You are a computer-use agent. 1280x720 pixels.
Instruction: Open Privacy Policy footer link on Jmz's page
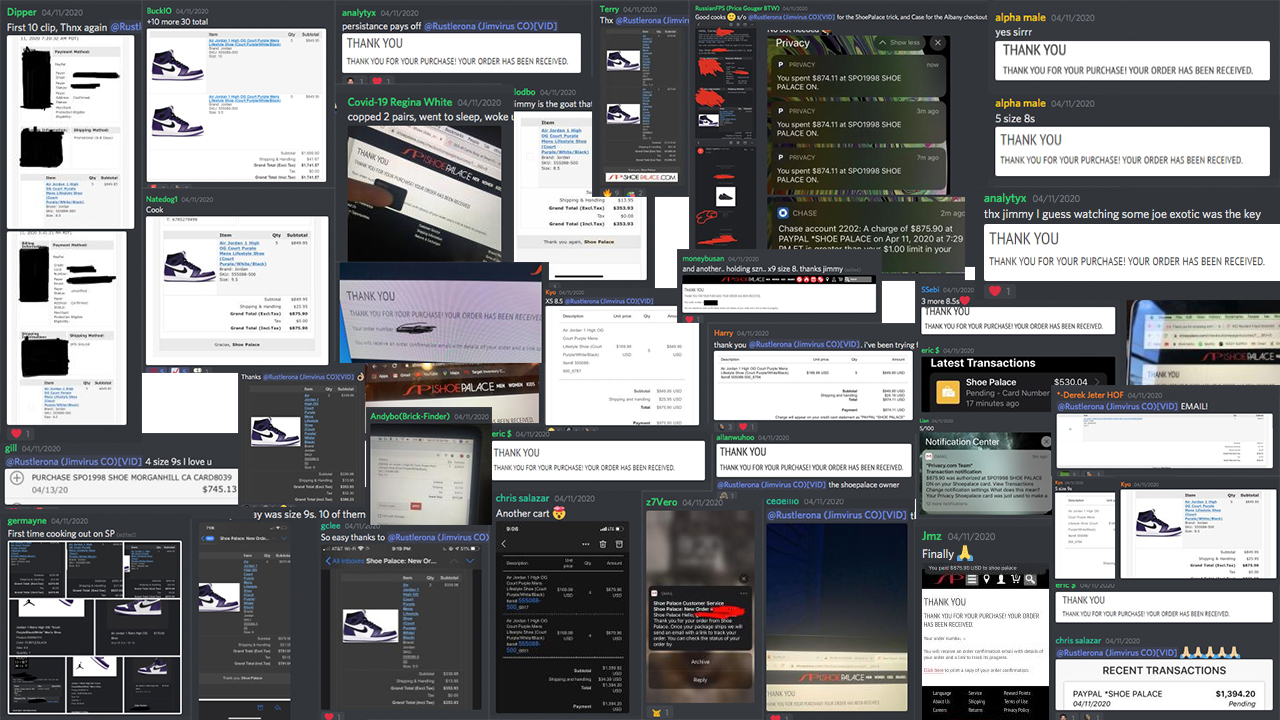pyautogui.click(x=1017, y=710)
